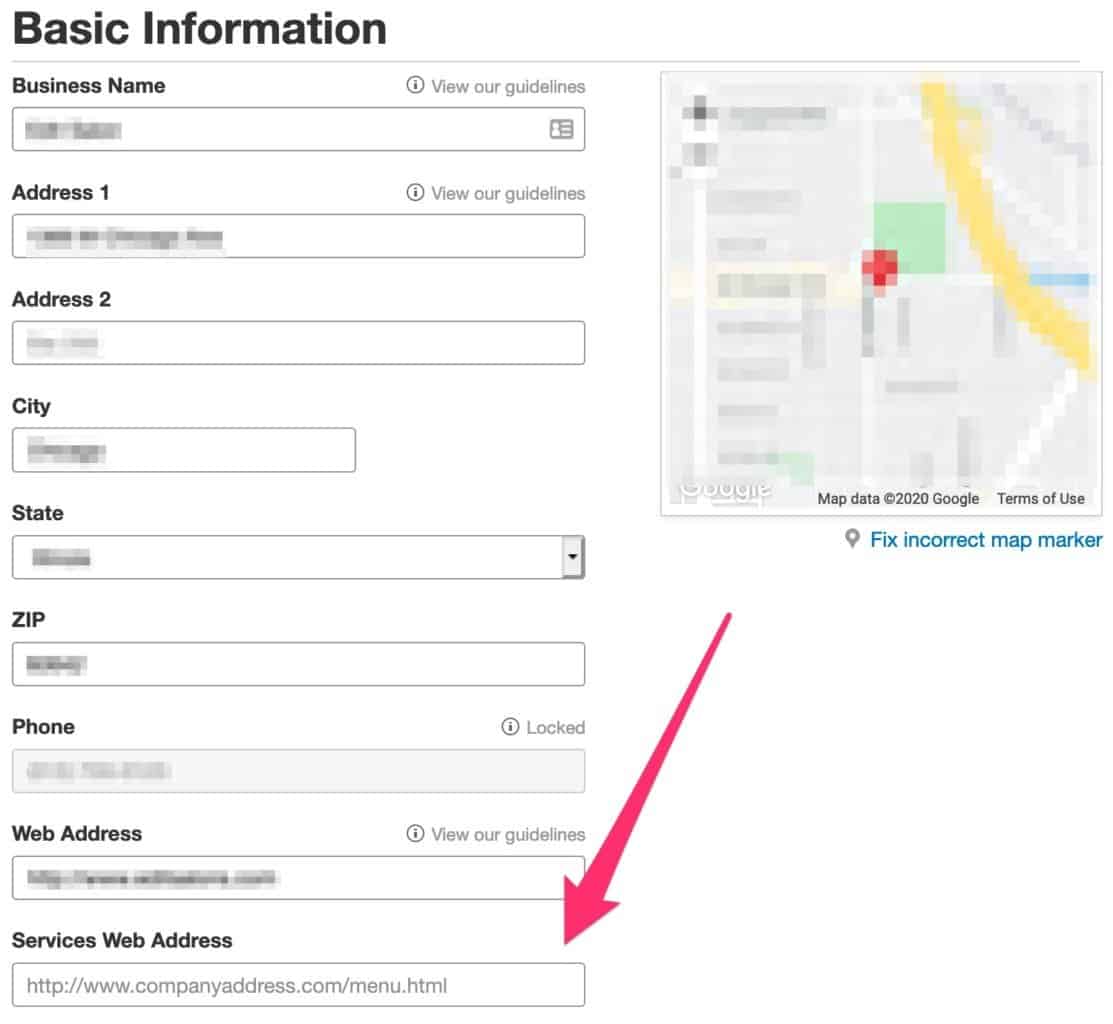The image size is (1113, 1024).
Task: Click the map preview image
Action: [880, 290]
